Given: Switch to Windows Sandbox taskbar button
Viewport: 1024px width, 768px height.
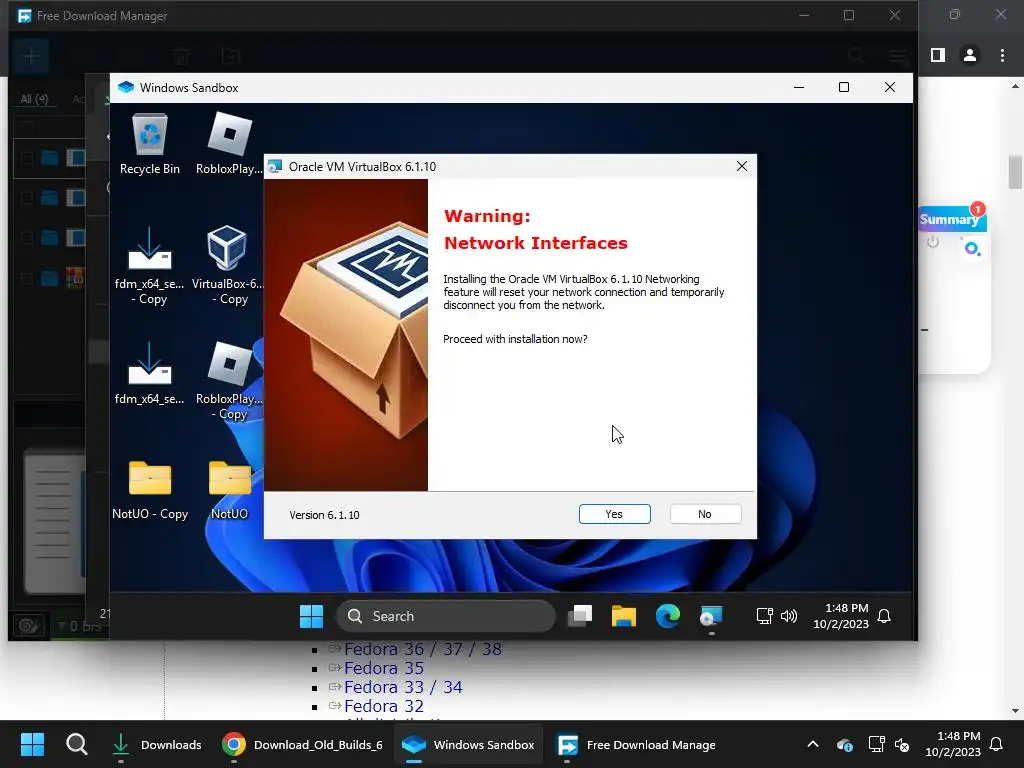Looking at the screenshot, I should [x=468, y=744].
